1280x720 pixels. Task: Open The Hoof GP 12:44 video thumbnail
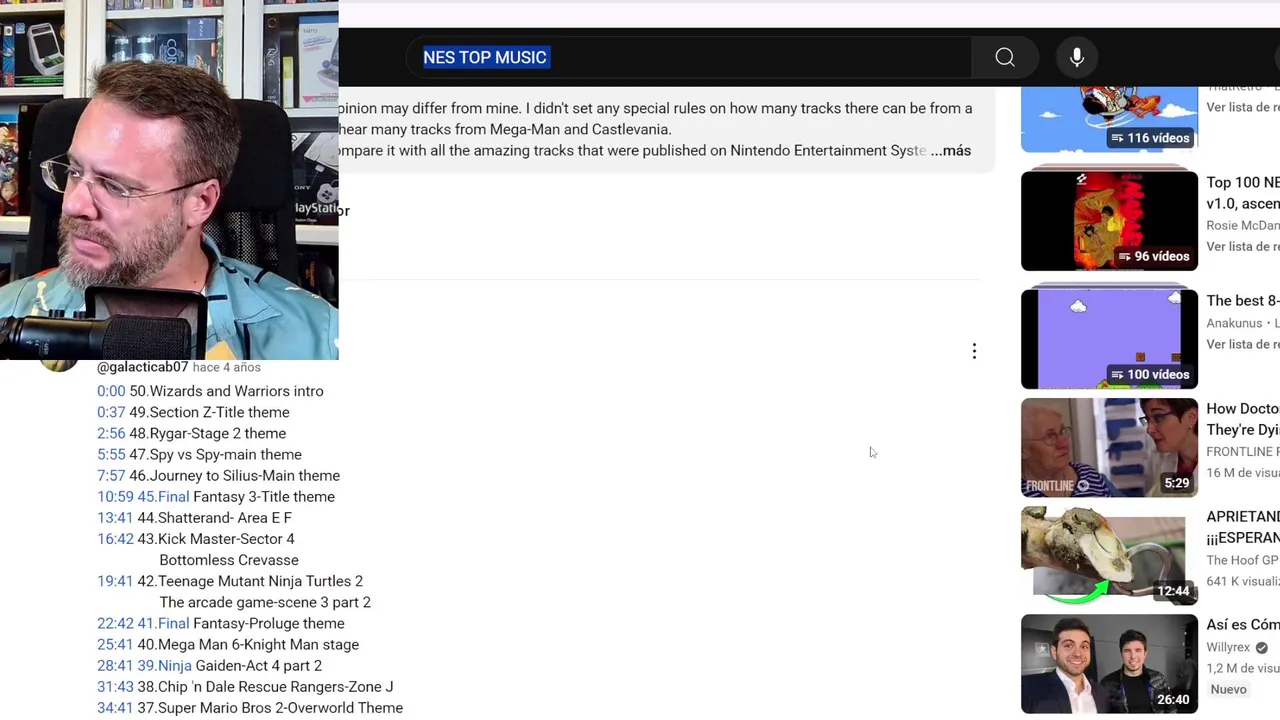[1109, 555]
